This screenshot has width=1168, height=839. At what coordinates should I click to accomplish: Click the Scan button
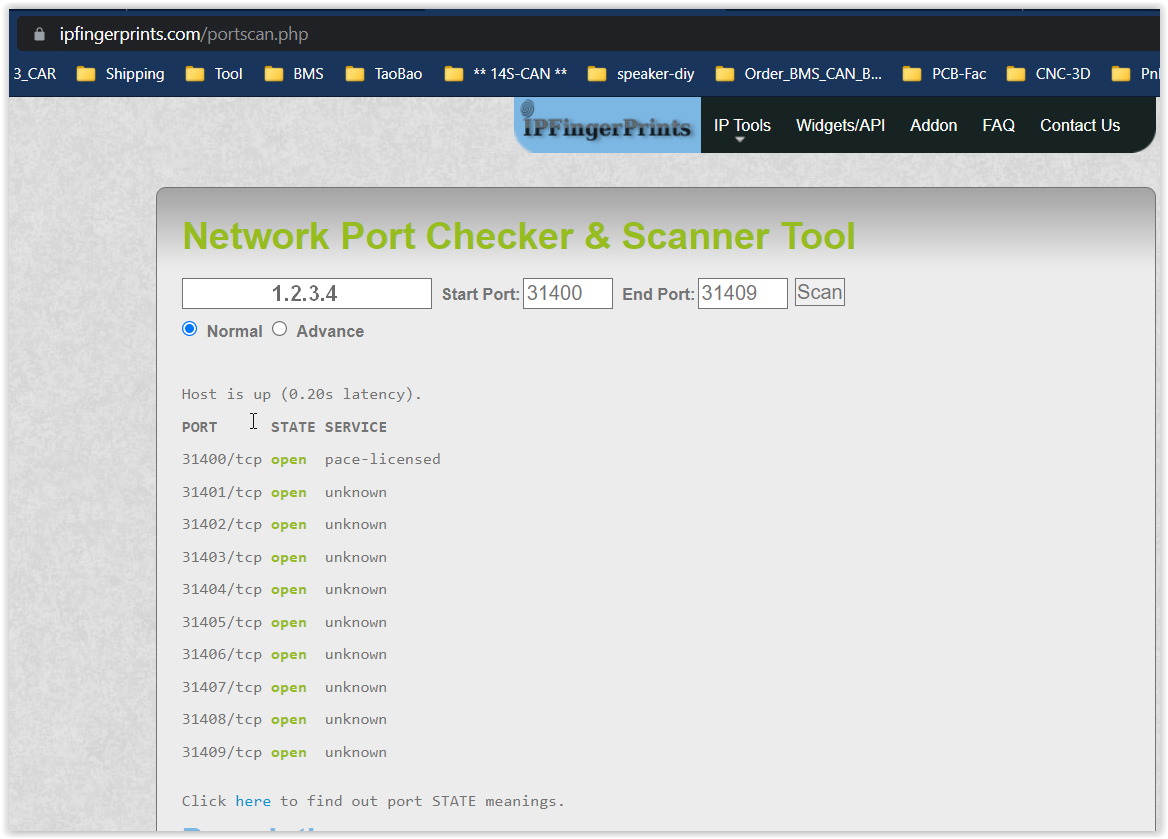point(819,292)
